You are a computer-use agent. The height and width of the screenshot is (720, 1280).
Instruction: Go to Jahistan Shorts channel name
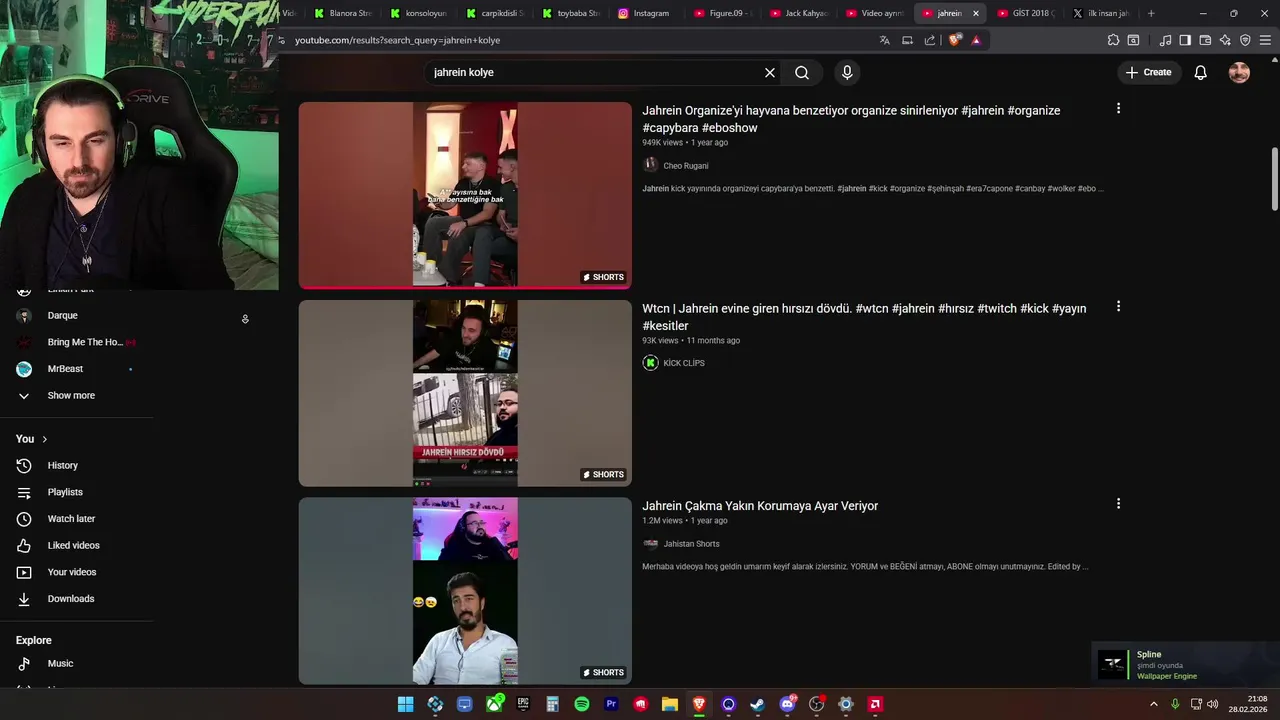pyautogui.click(x=691, y=544)
